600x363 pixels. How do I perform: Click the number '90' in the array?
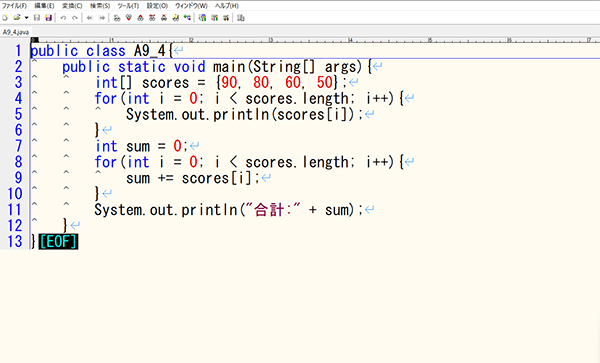pos(229,83)
